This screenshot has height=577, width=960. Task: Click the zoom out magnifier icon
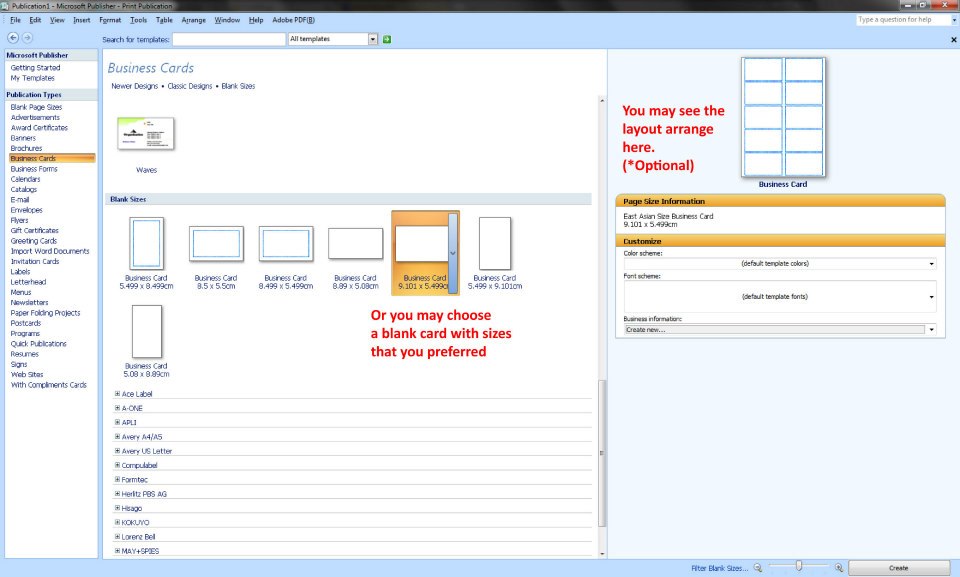pos(758,568)
